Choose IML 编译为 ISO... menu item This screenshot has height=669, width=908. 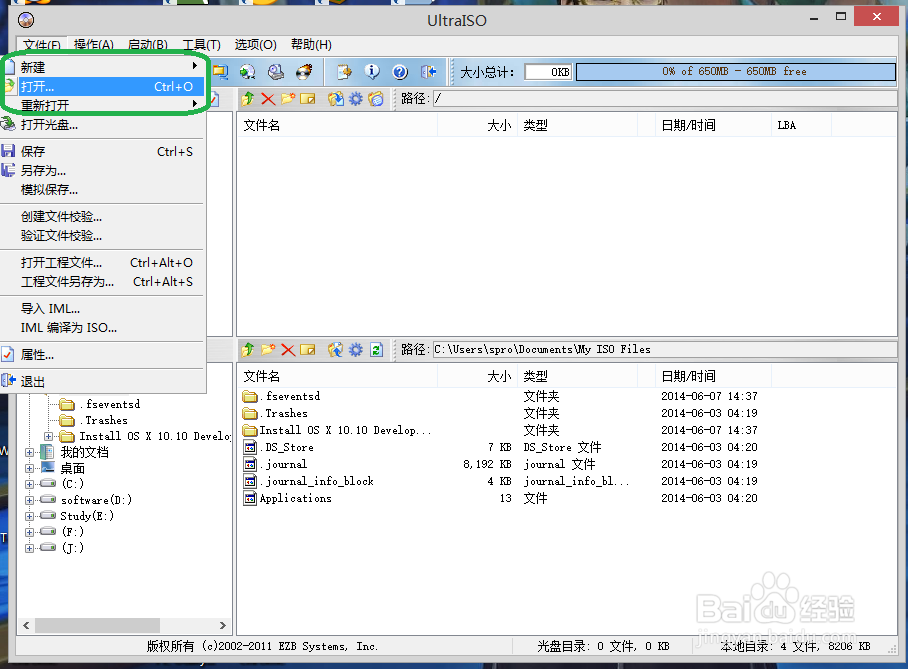tap(103, 328)
